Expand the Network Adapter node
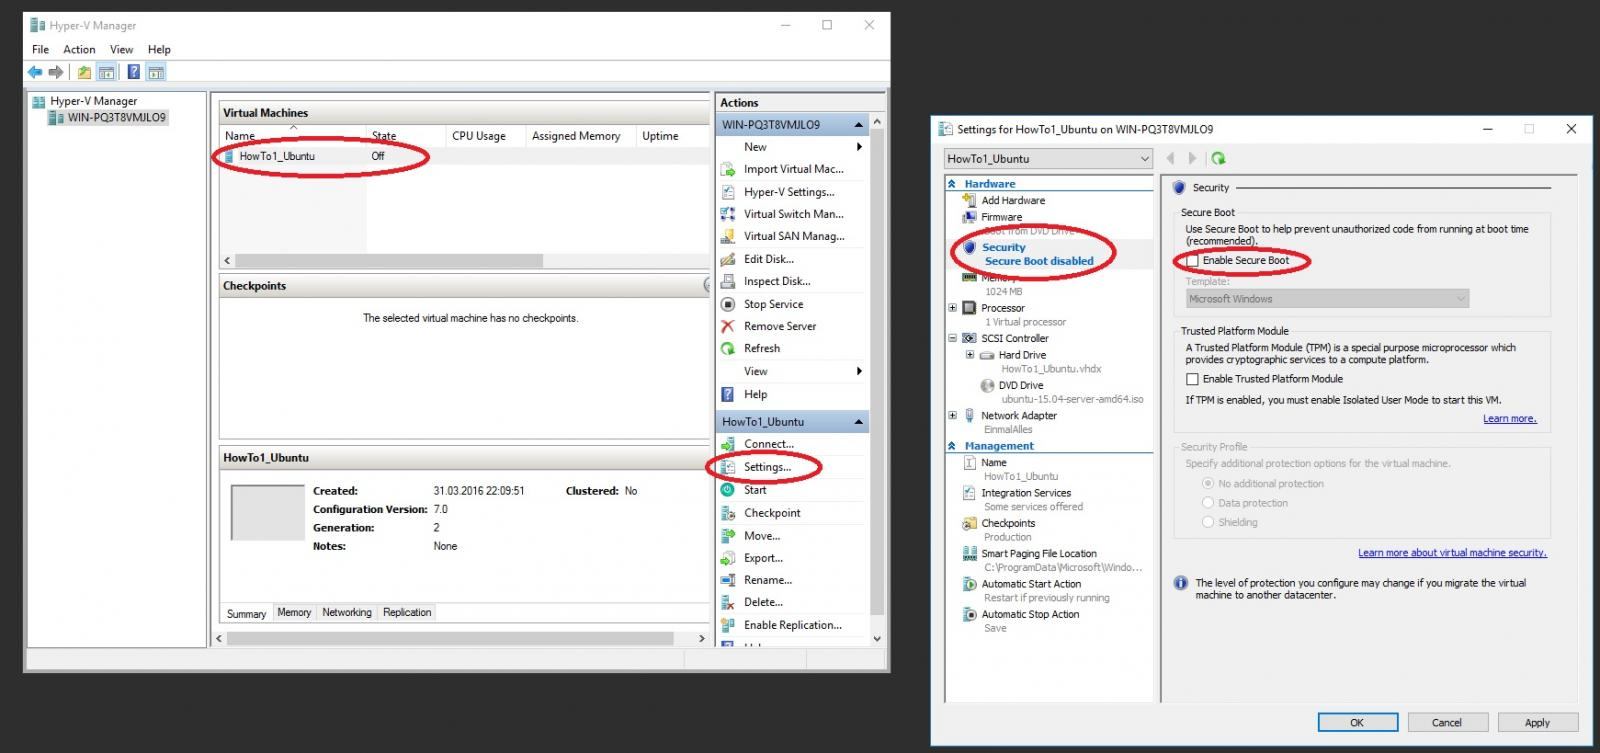Image resolution: width=1600 pixels, height=753 pixels. point(952,415)
